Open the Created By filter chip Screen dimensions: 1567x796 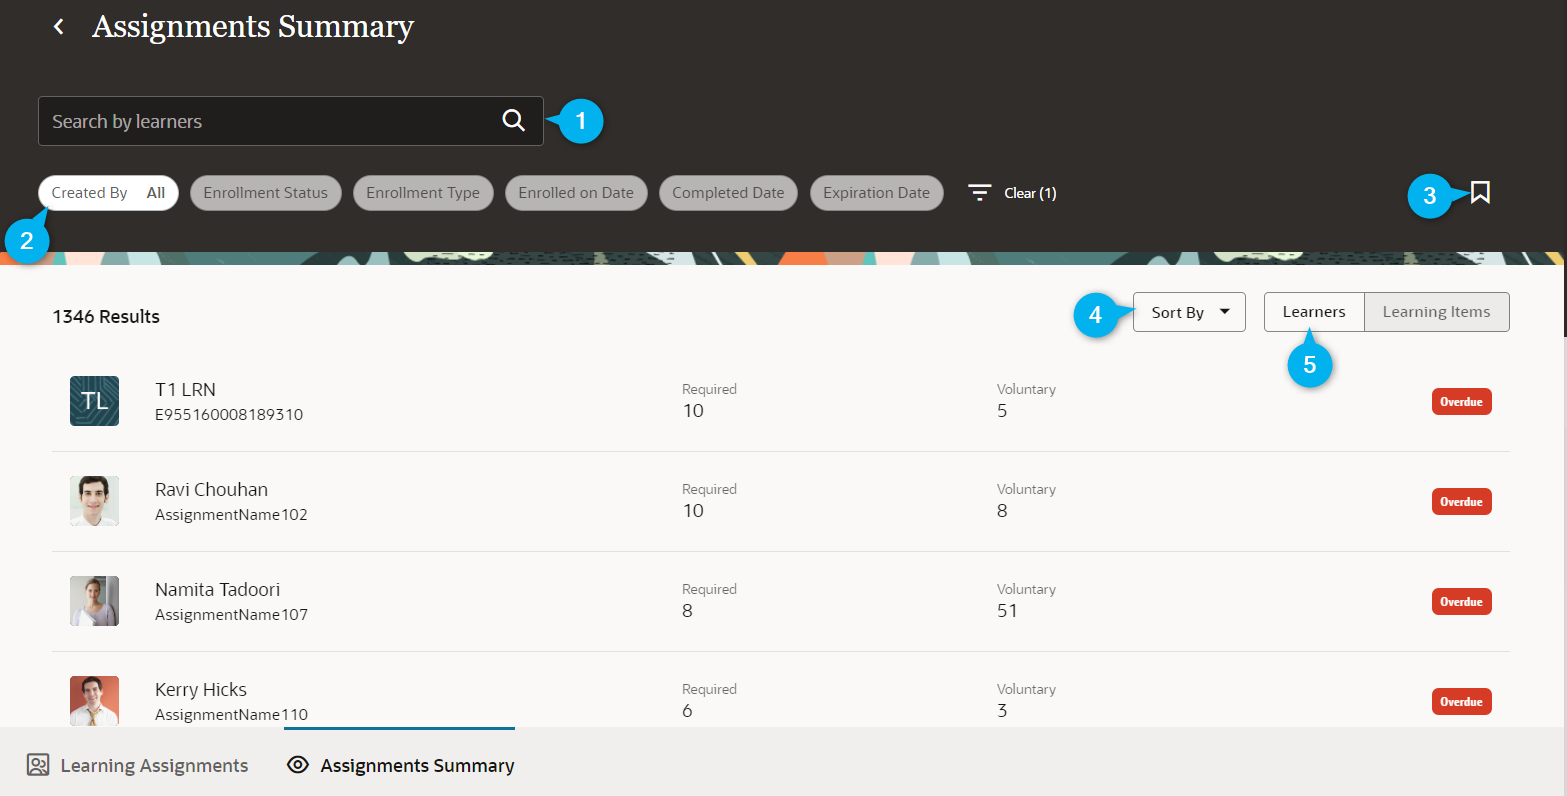point(108,193)
